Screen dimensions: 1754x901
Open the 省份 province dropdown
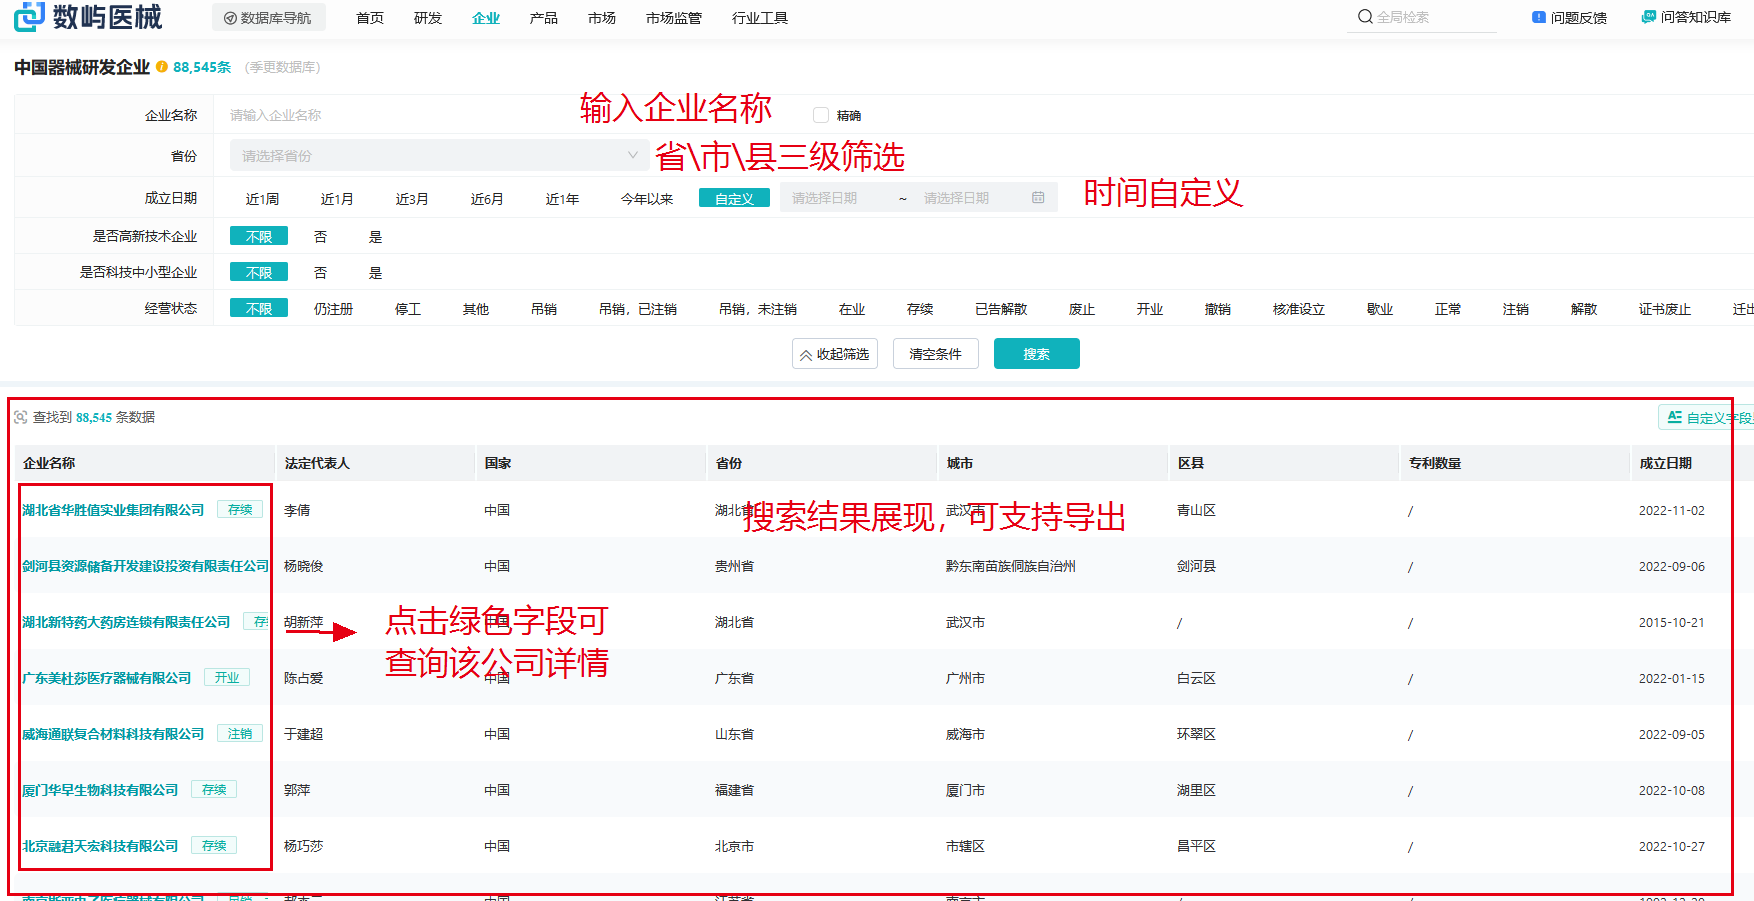pyautogui.click(x=438, y=156)
